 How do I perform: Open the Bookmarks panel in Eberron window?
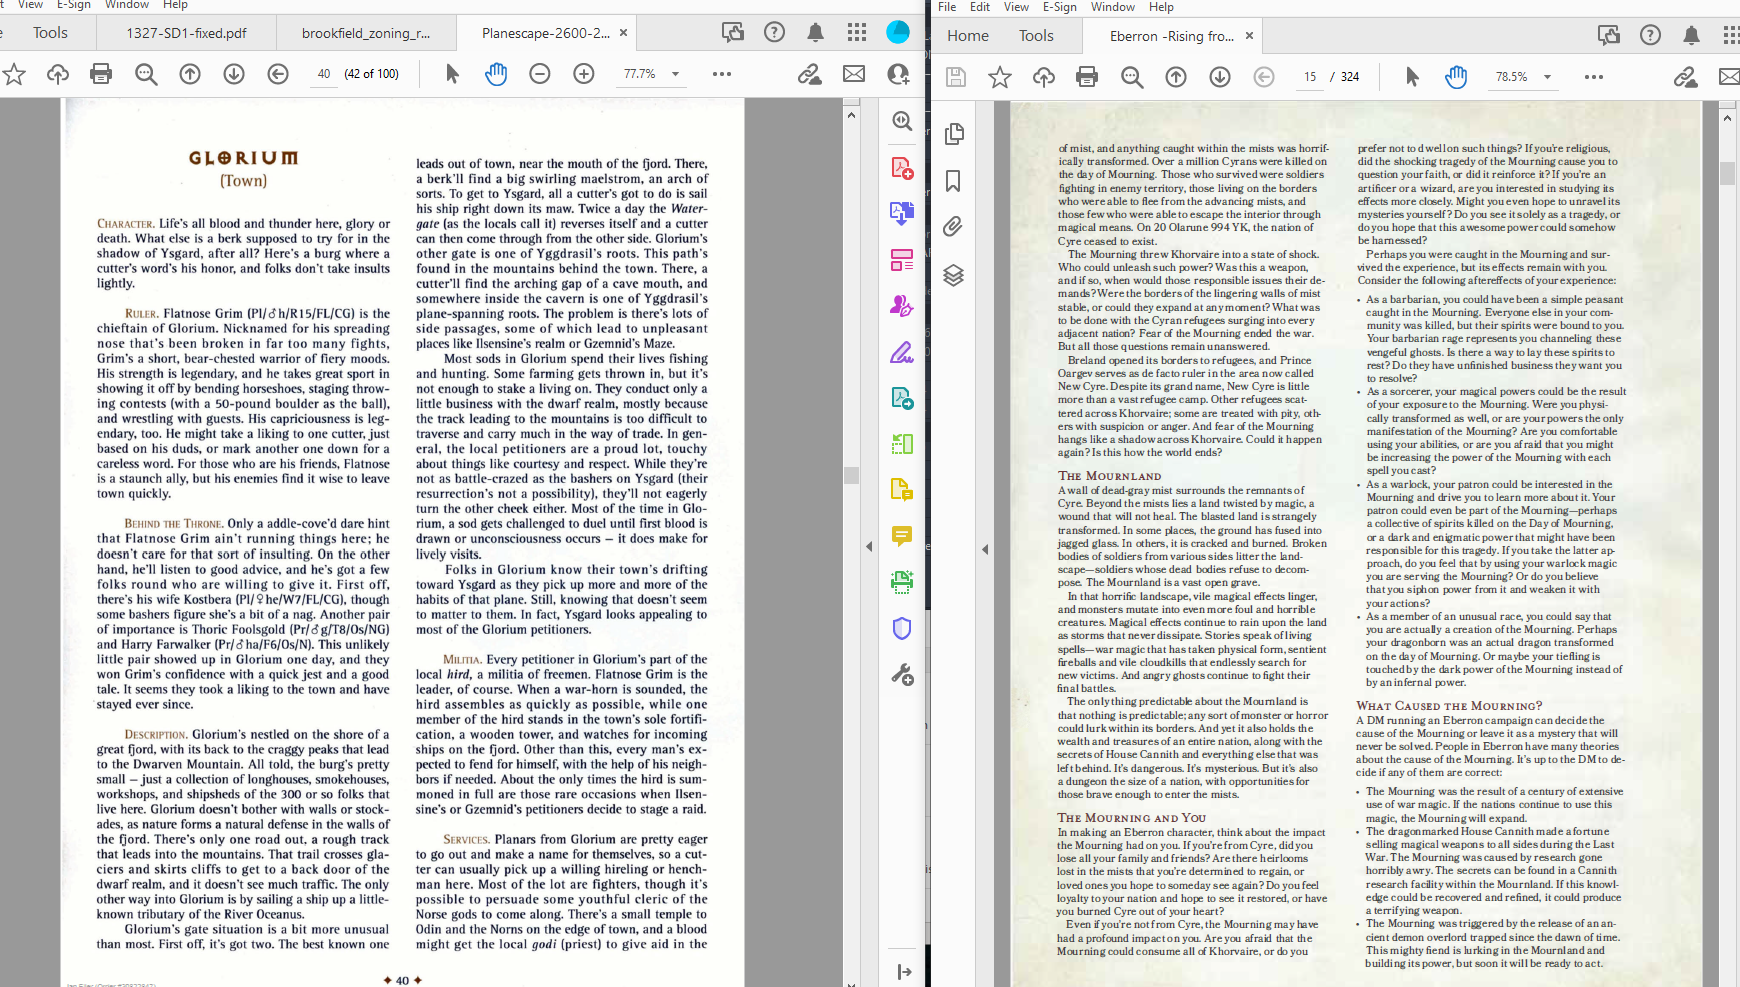tap(953, 181)
